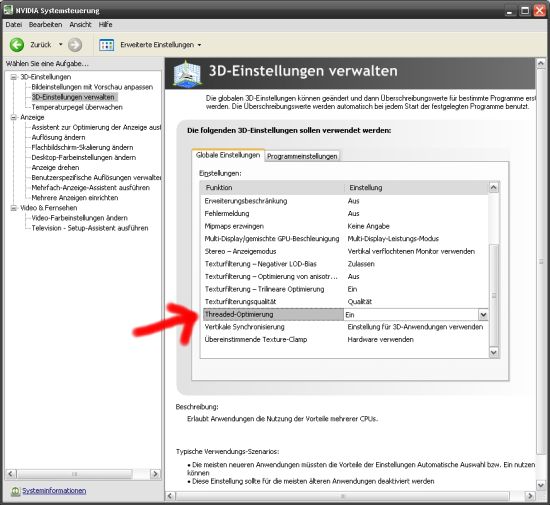Viewport: 550px width, 505px height.
Task: Select Texturfilterung – Negativer LOD-Bias row
Action: 345,264
